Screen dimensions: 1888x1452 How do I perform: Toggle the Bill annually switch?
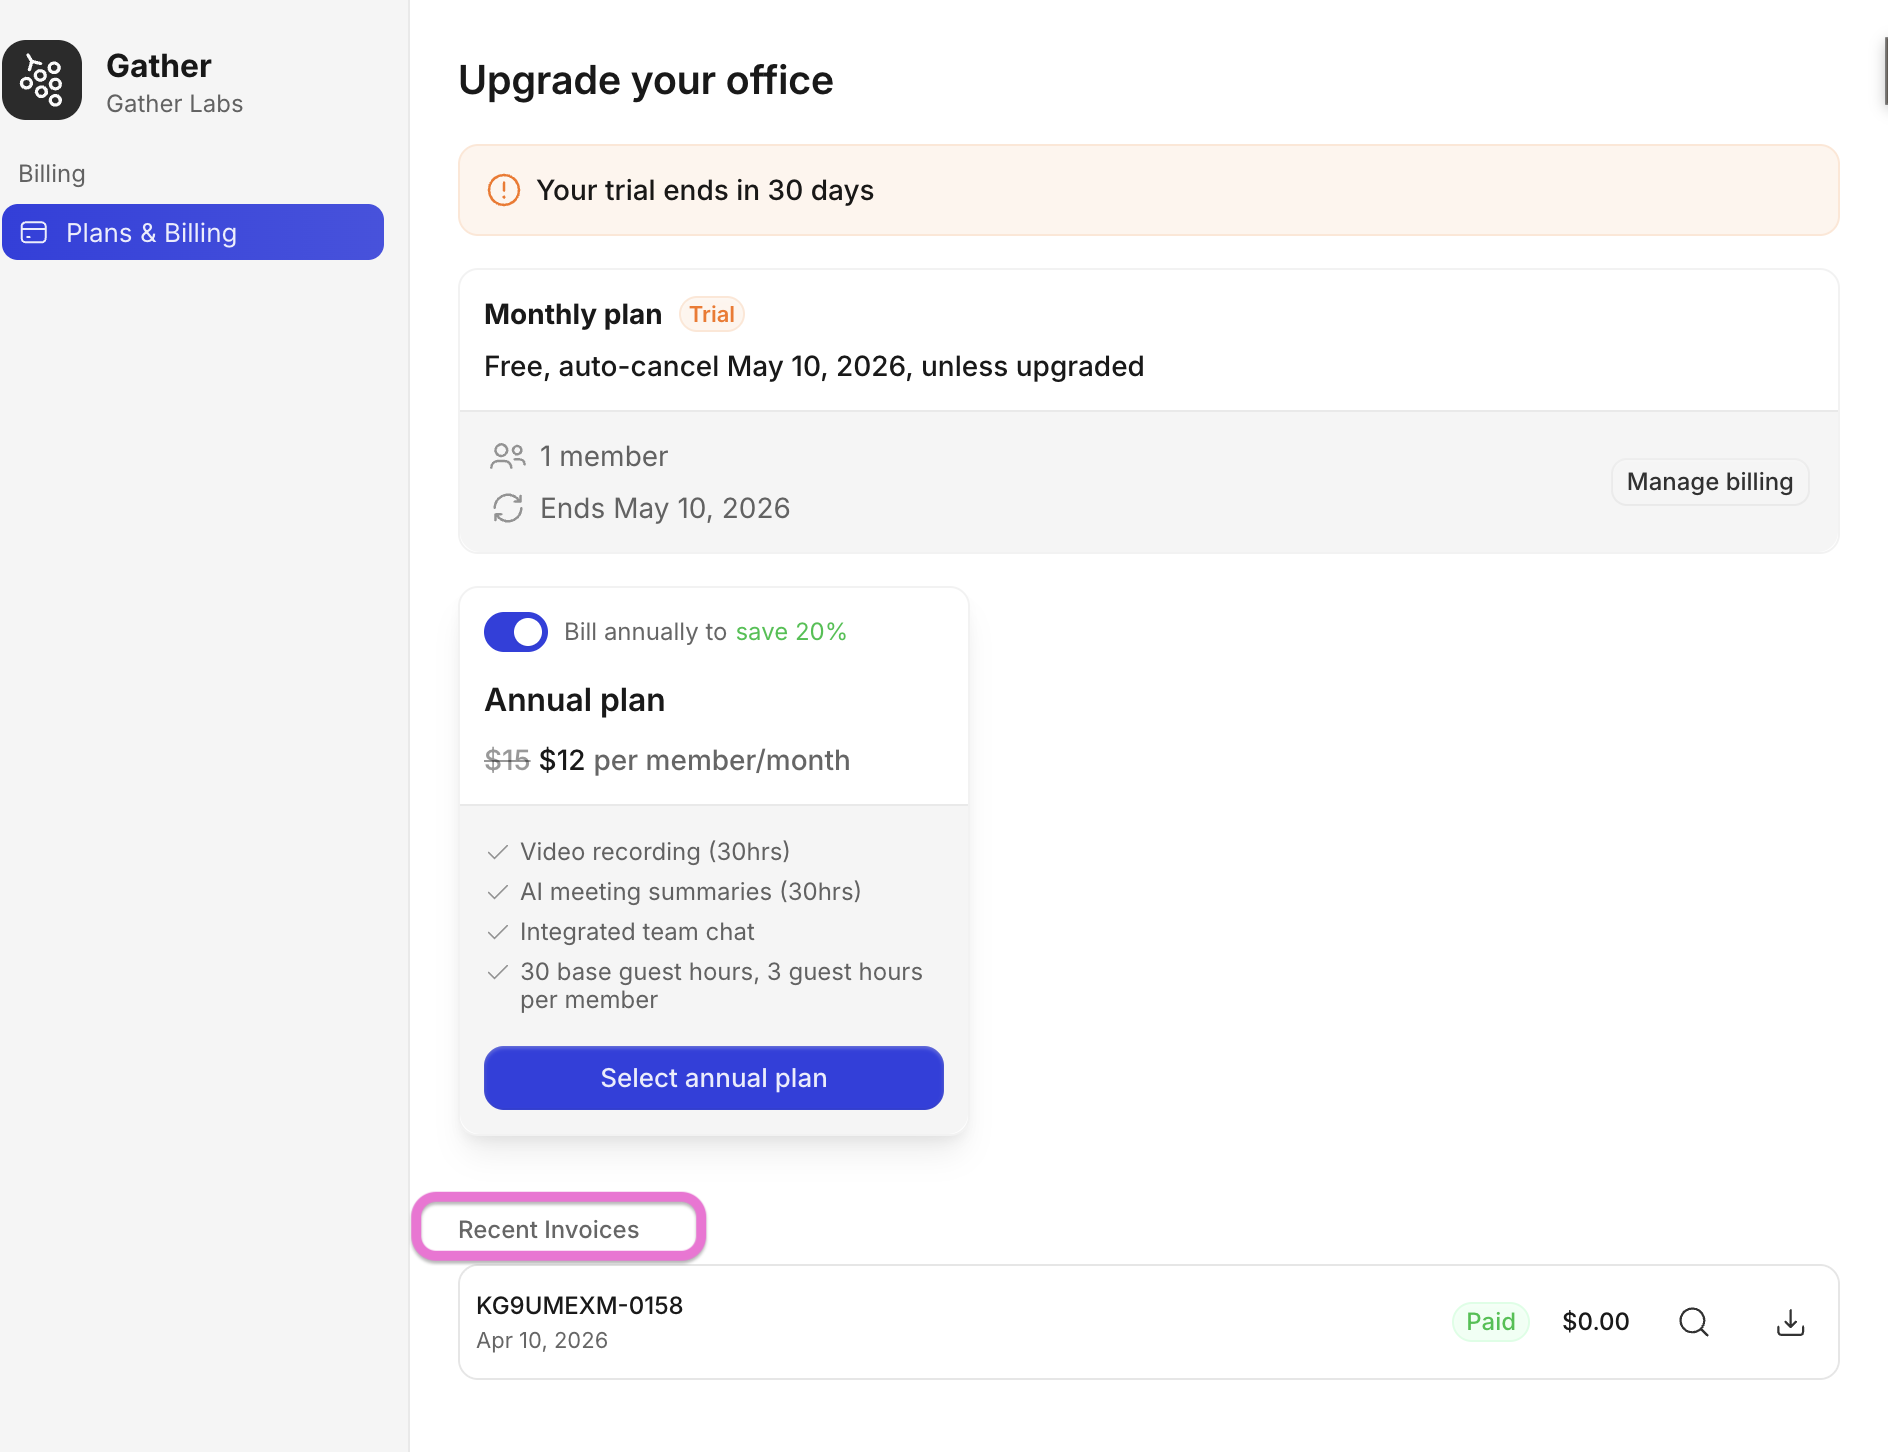(x=516, y=632)
